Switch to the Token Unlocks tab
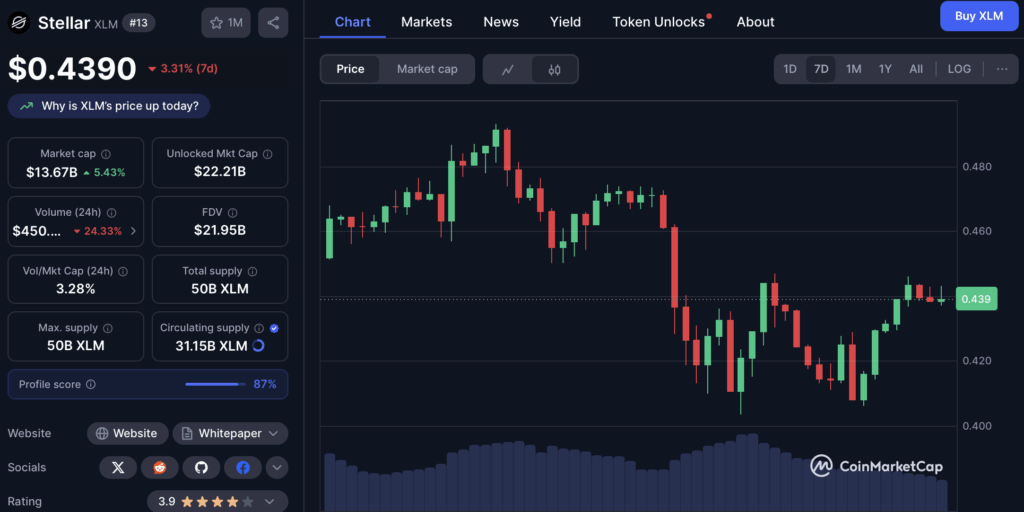Screen dimensions: 1024x512 pos(659,22)
